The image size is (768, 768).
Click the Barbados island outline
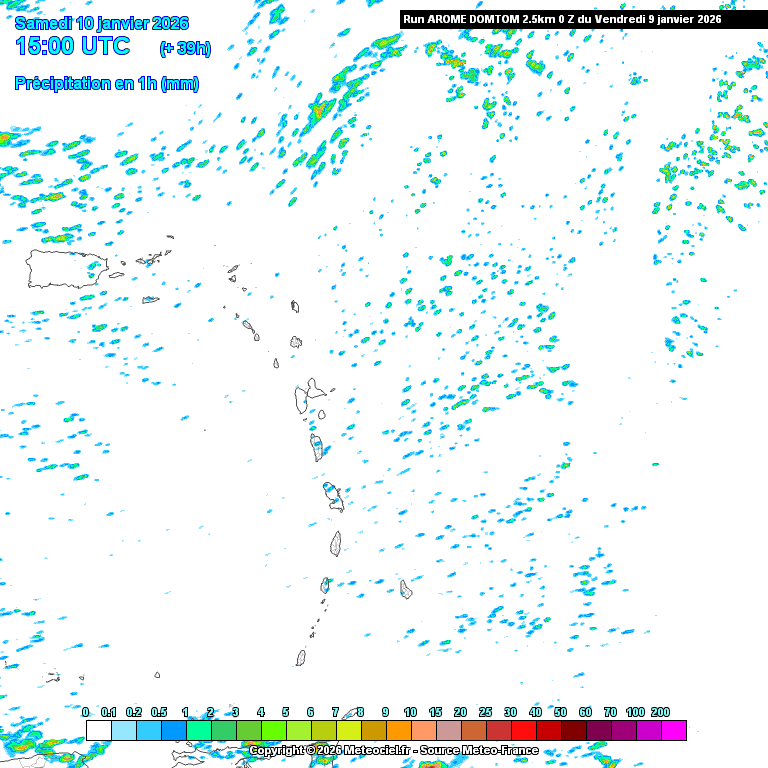pyautogui.click(x=406, y=589)
